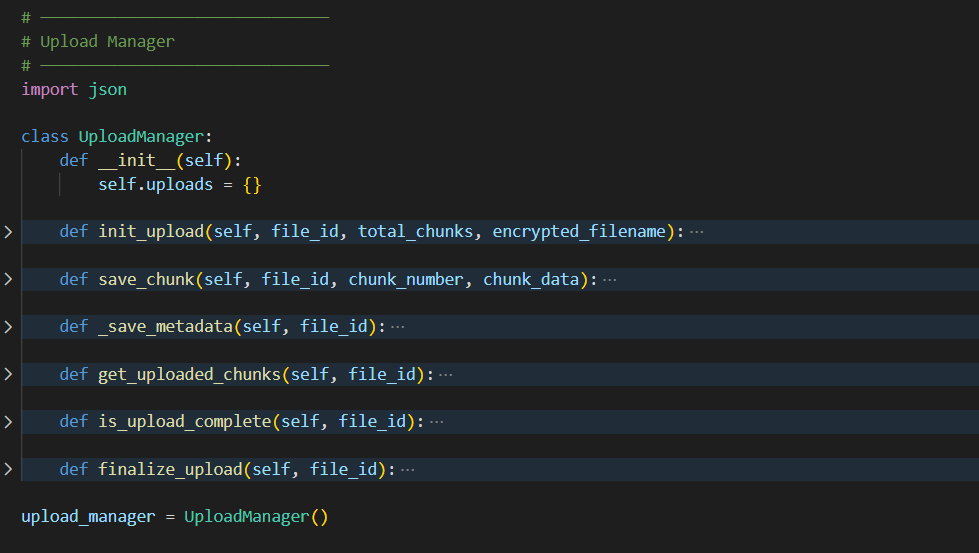This screenshot has height=553, width=979.
Task: Click the 'json' module name
Action: point(107,89)
